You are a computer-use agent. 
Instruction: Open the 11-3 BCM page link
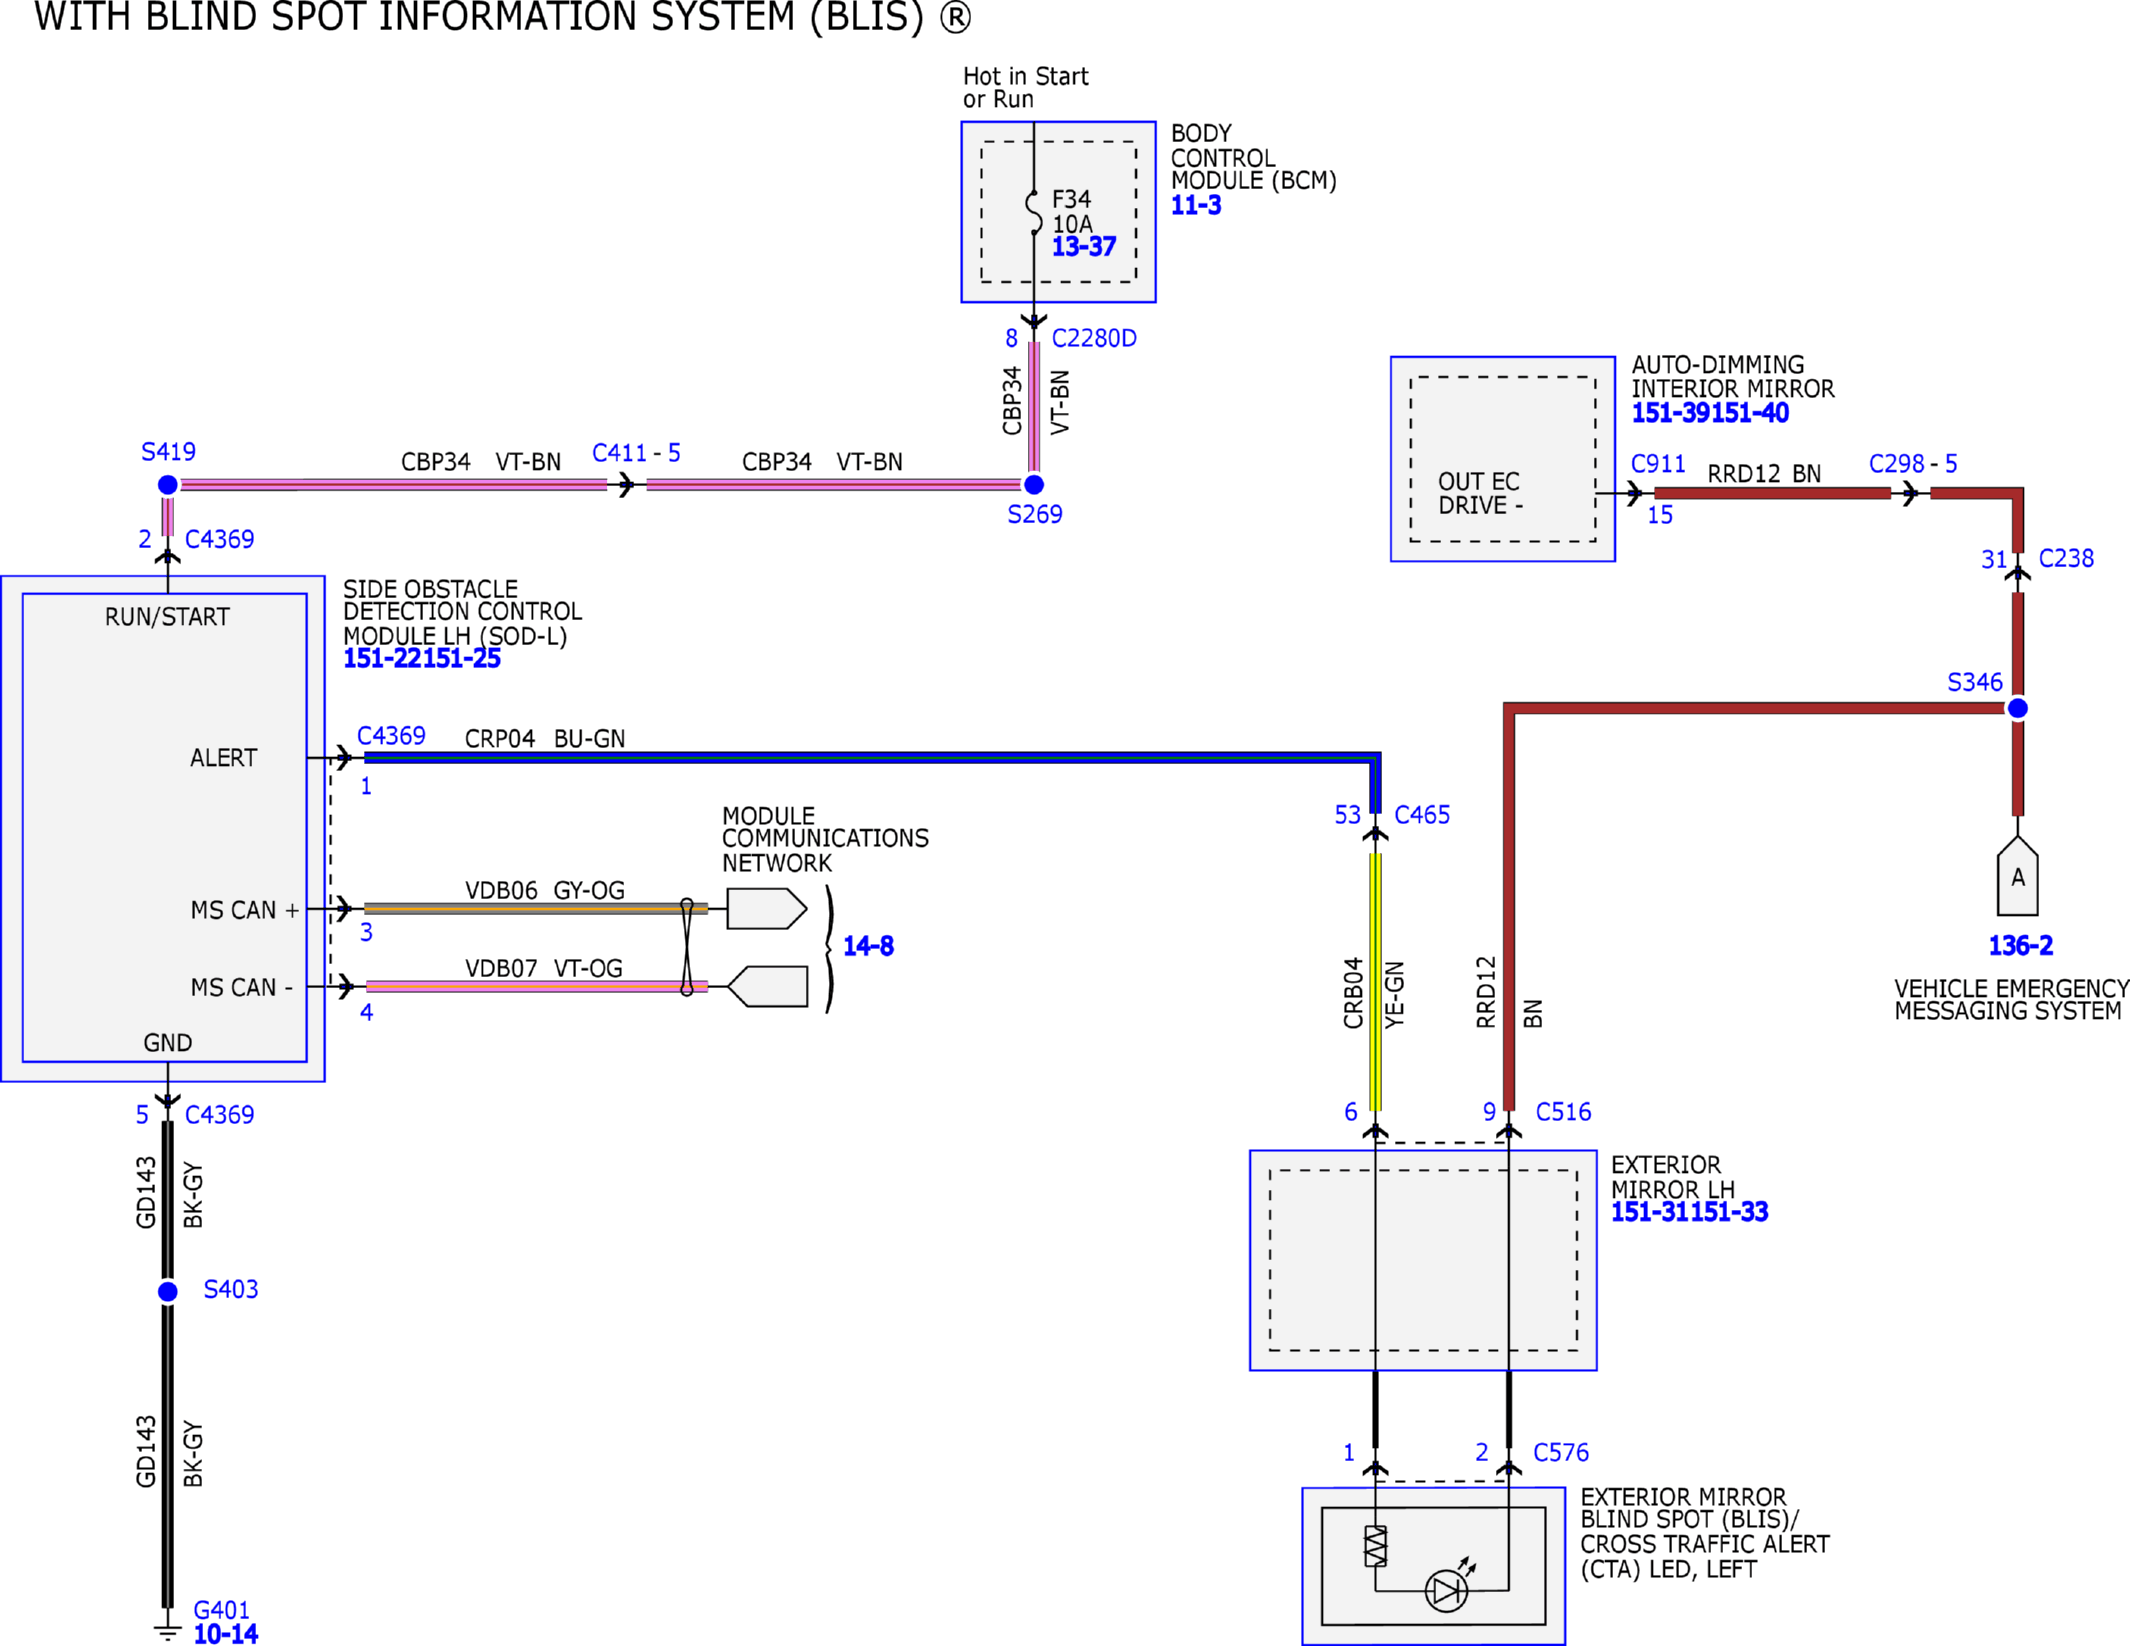1195,205
